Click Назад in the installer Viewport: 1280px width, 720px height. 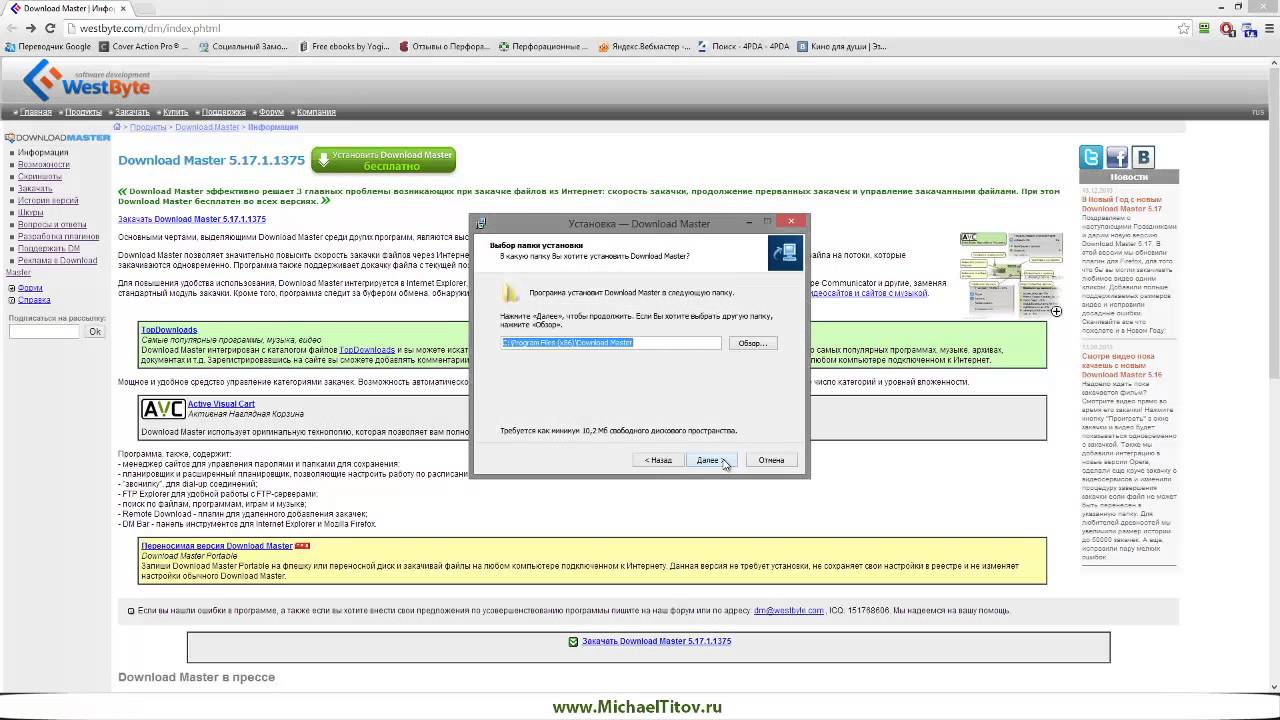(x=658, y=460)
